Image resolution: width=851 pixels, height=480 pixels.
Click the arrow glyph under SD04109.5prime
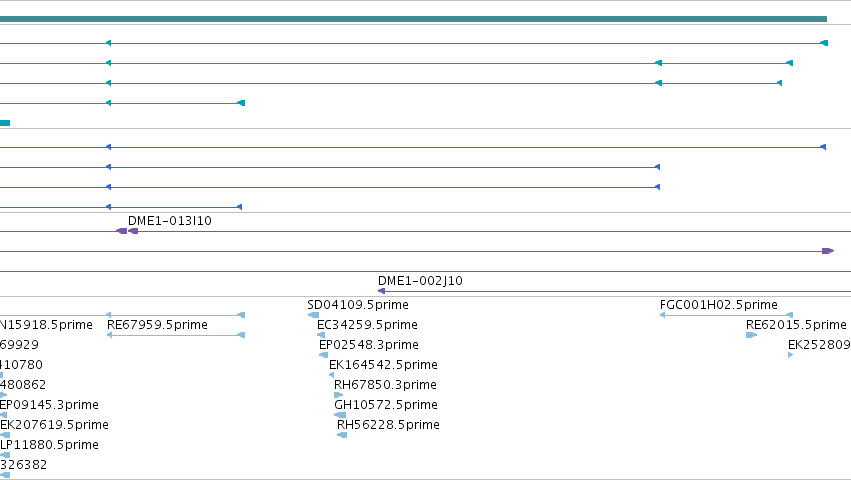313,315
